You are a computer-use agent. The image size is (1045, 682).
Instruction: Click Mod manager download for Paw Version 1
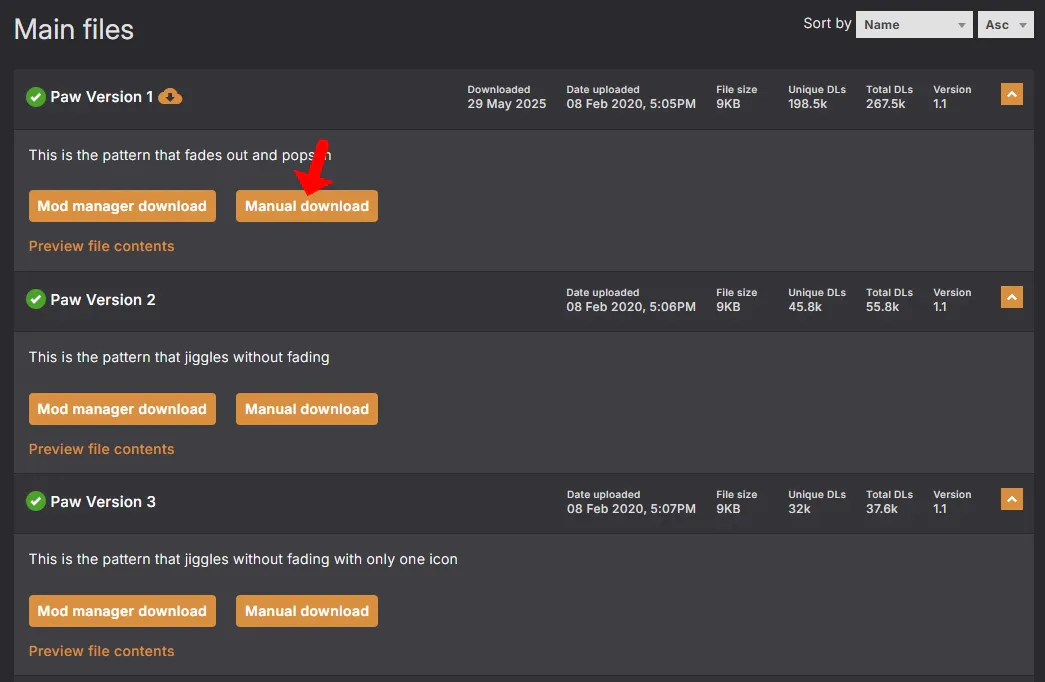click(122, 206)
